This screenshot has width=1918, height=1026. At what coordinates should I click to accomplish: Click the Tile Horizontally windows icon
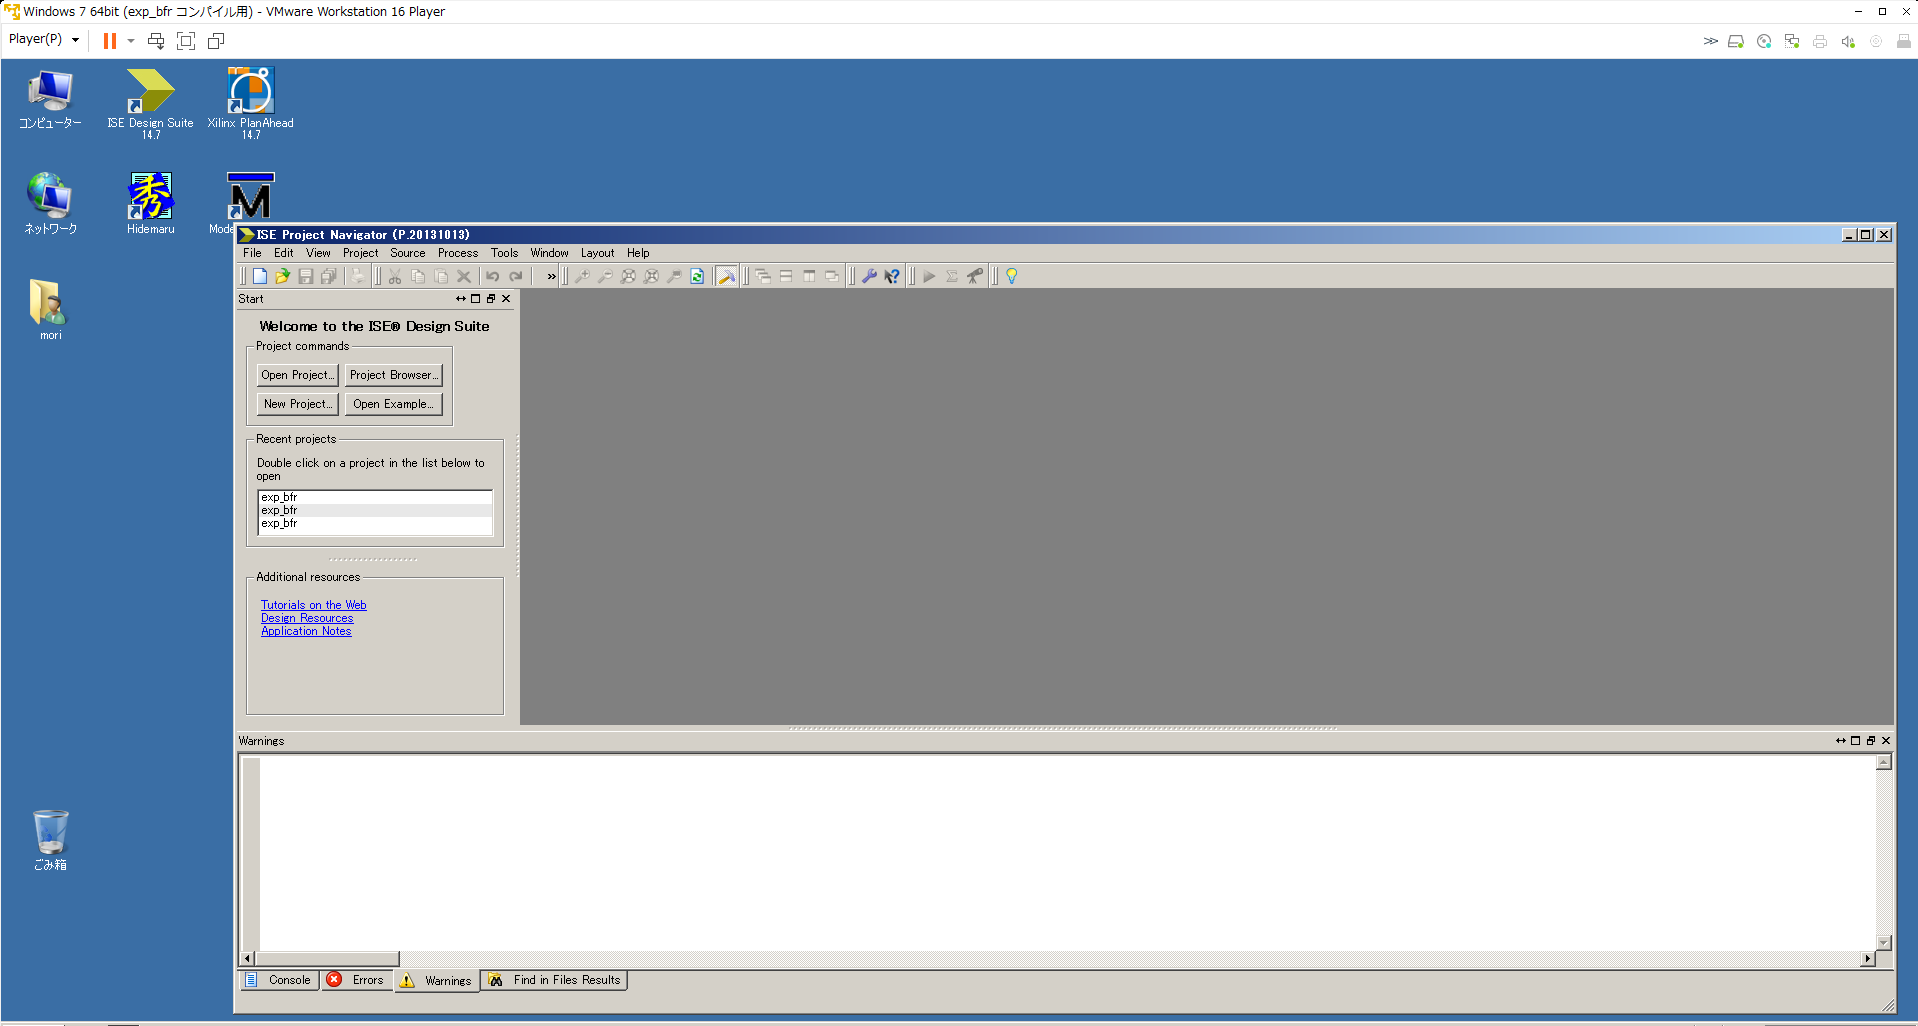[786, 276]
